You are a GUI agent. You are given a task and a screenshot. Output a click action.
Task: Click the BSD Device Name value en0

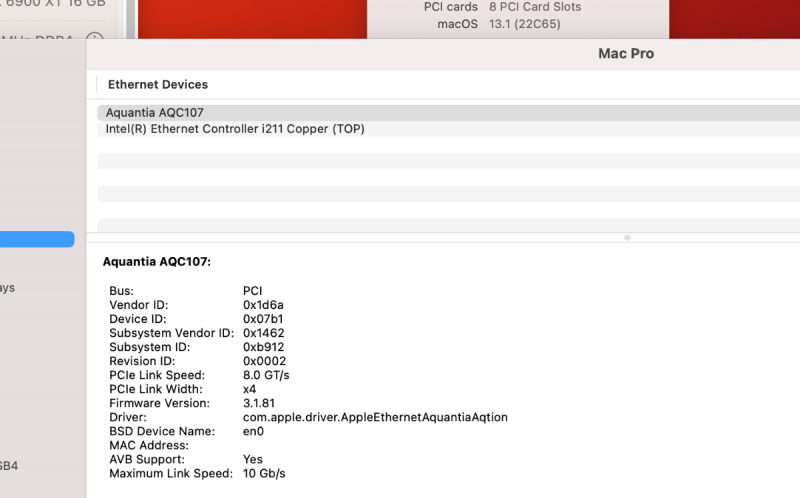coord(253,432)
